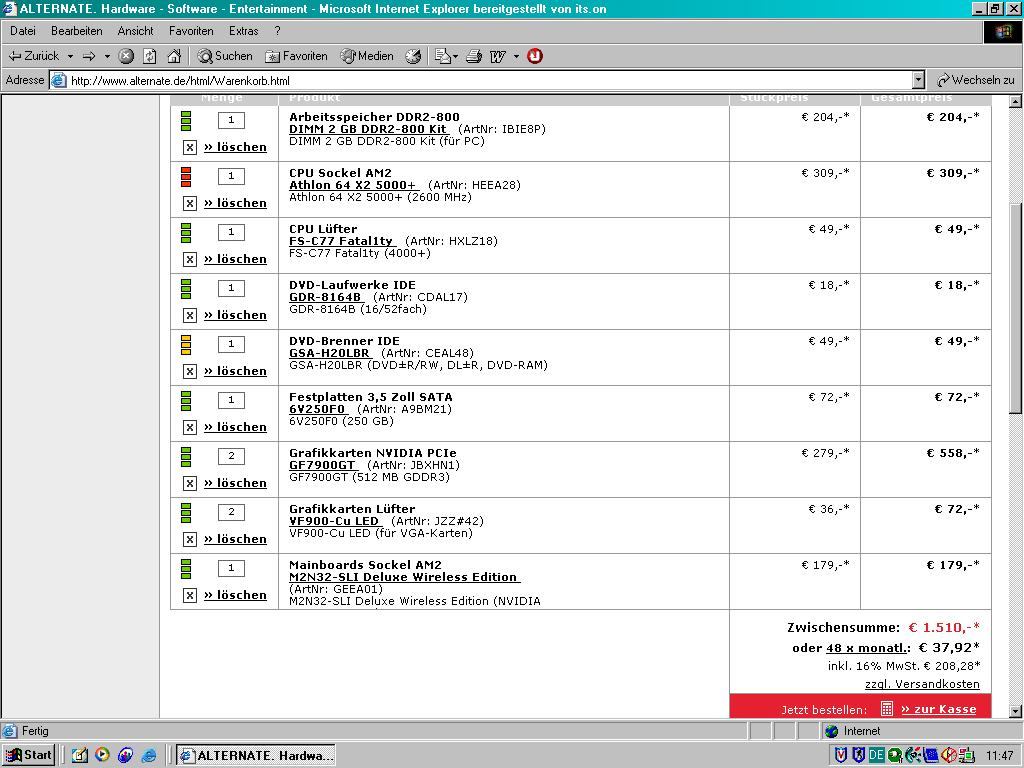Click the X delete box for GDR-8164B drive

pos(189,315)
